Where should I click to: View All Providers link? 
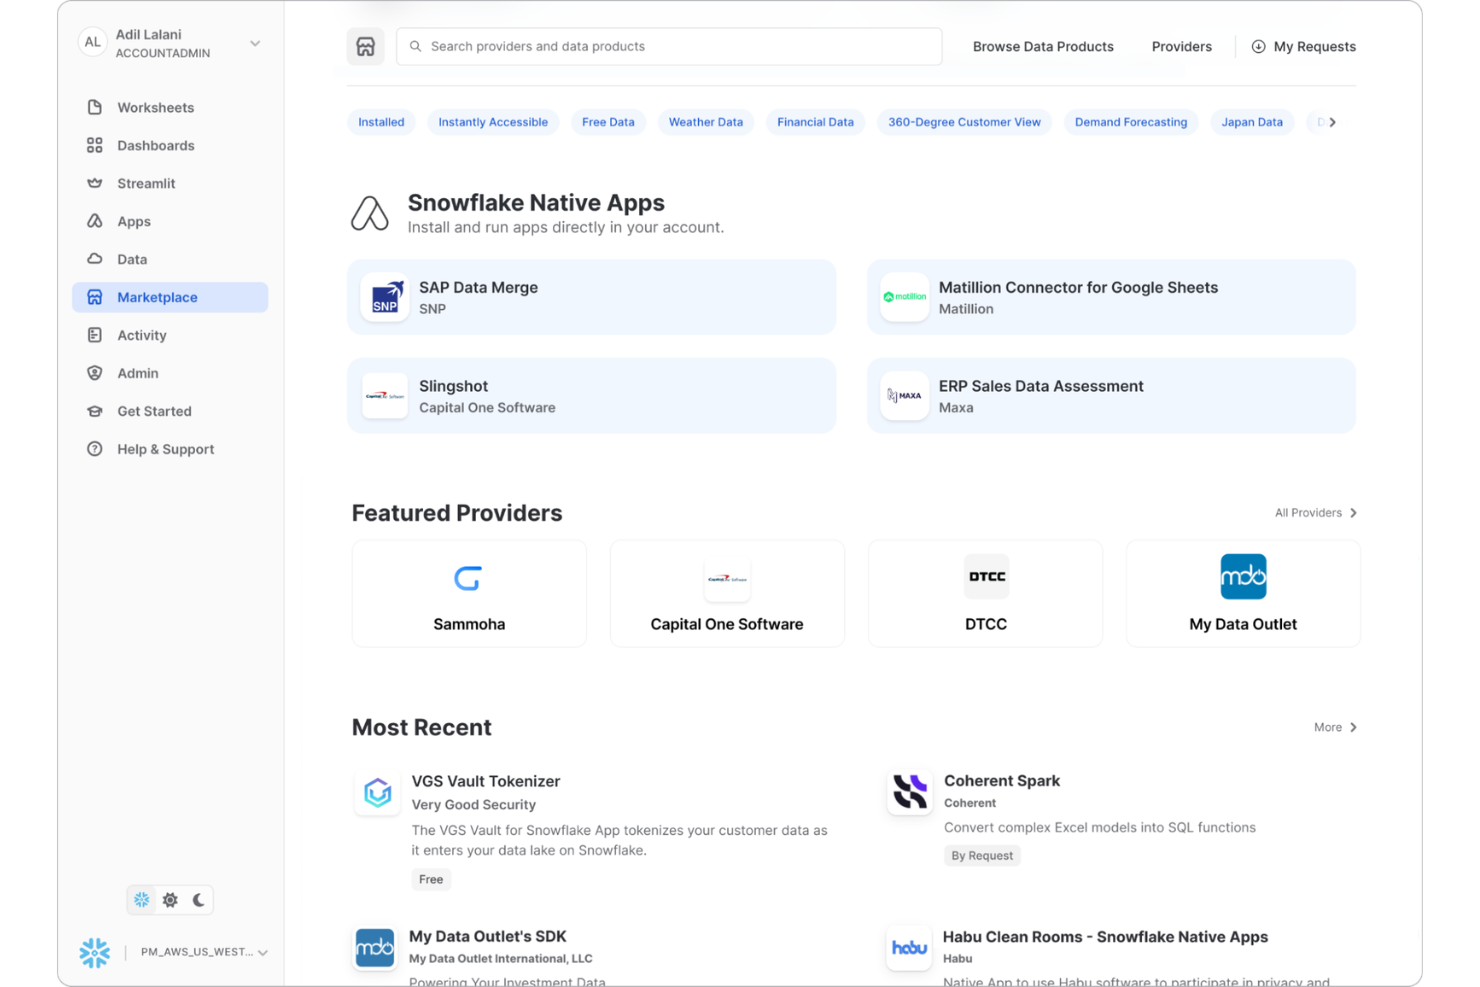pyautogui.click(x=1315, y=512)
